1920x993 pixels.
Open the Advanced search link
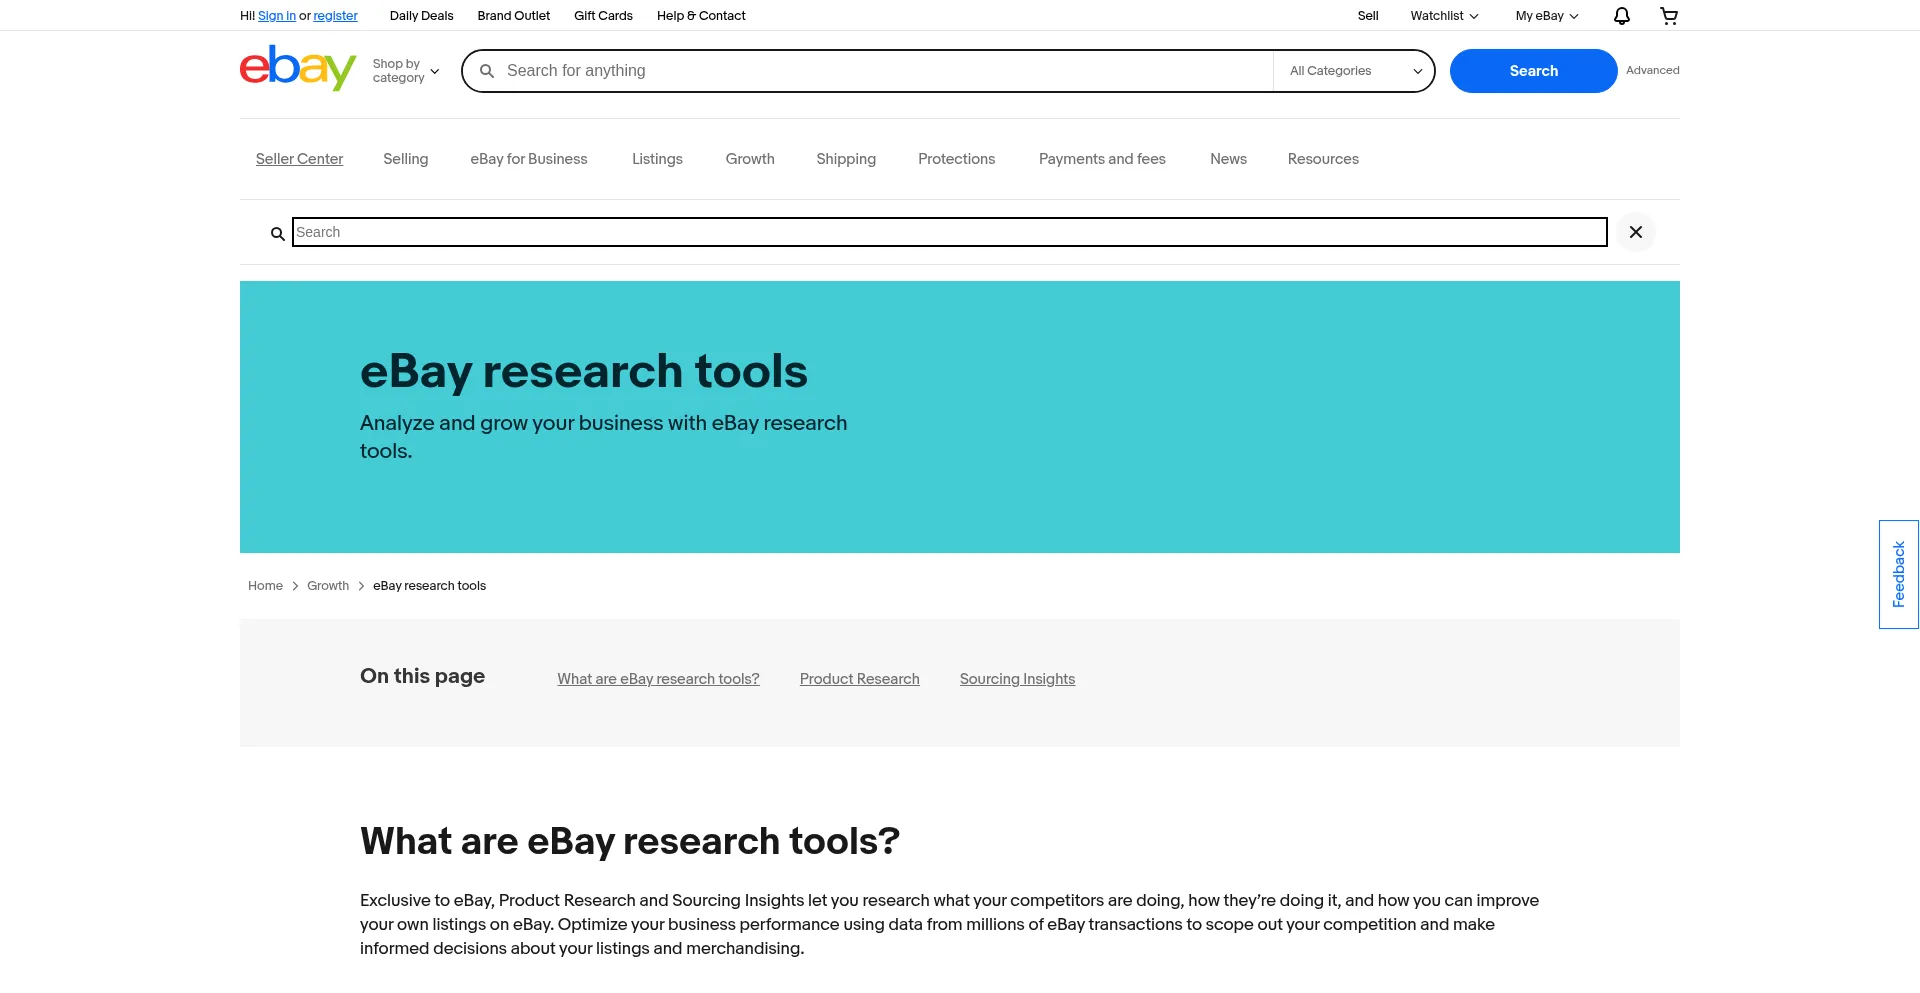(x=1652, y=71)
